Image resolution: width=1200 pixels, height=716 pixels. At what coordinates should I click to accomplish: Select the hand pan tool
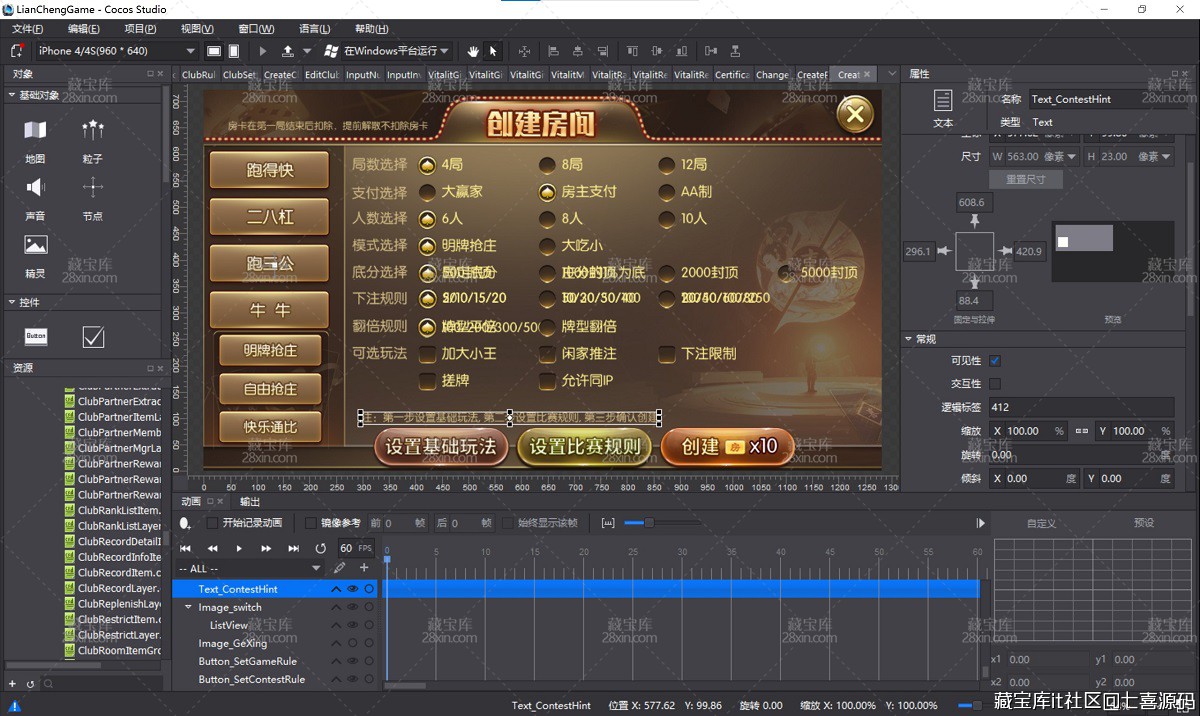pos(473,51)
